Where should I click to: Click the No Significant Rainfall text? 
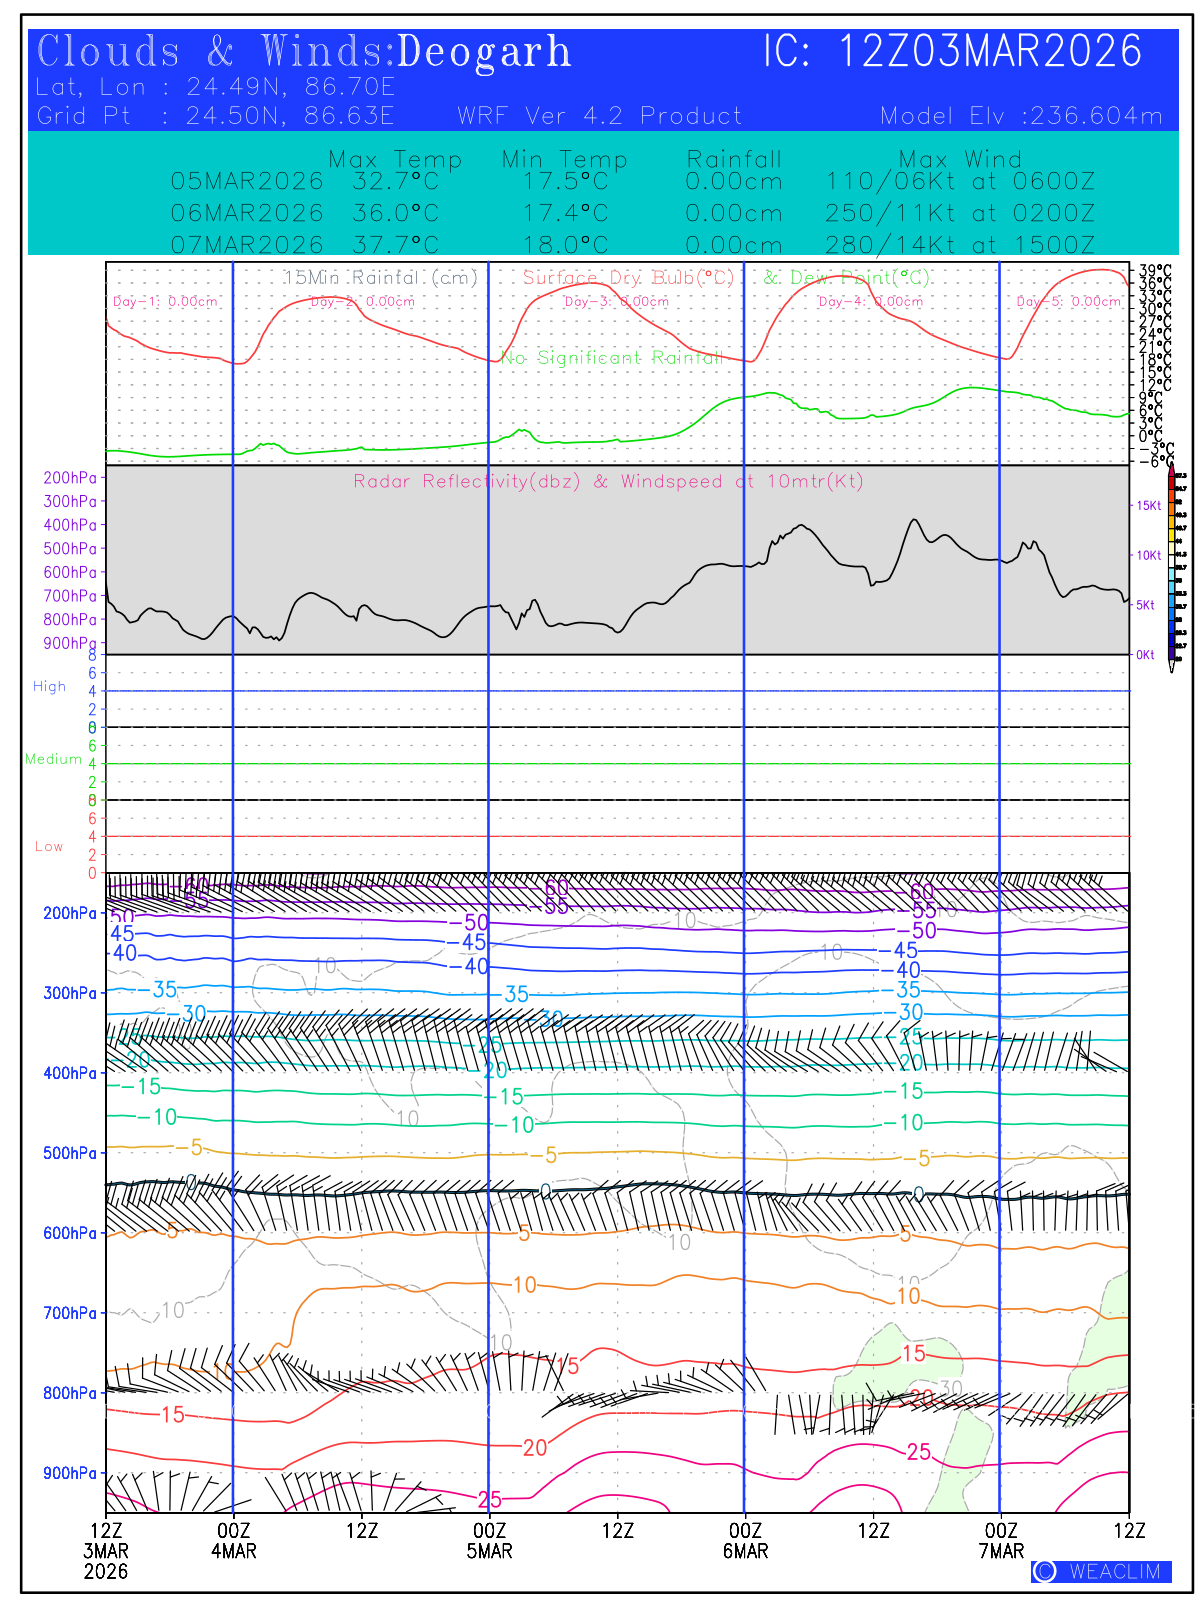[611, 357]
